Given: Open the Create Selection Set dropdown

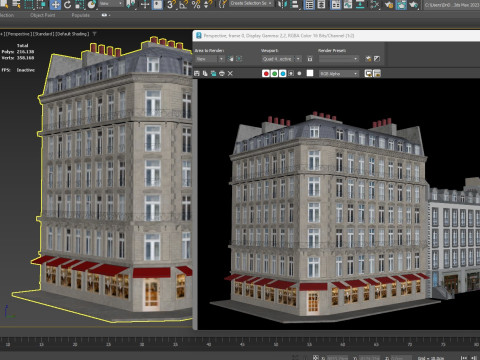Looking at the screenshot, I should (252, 4).
